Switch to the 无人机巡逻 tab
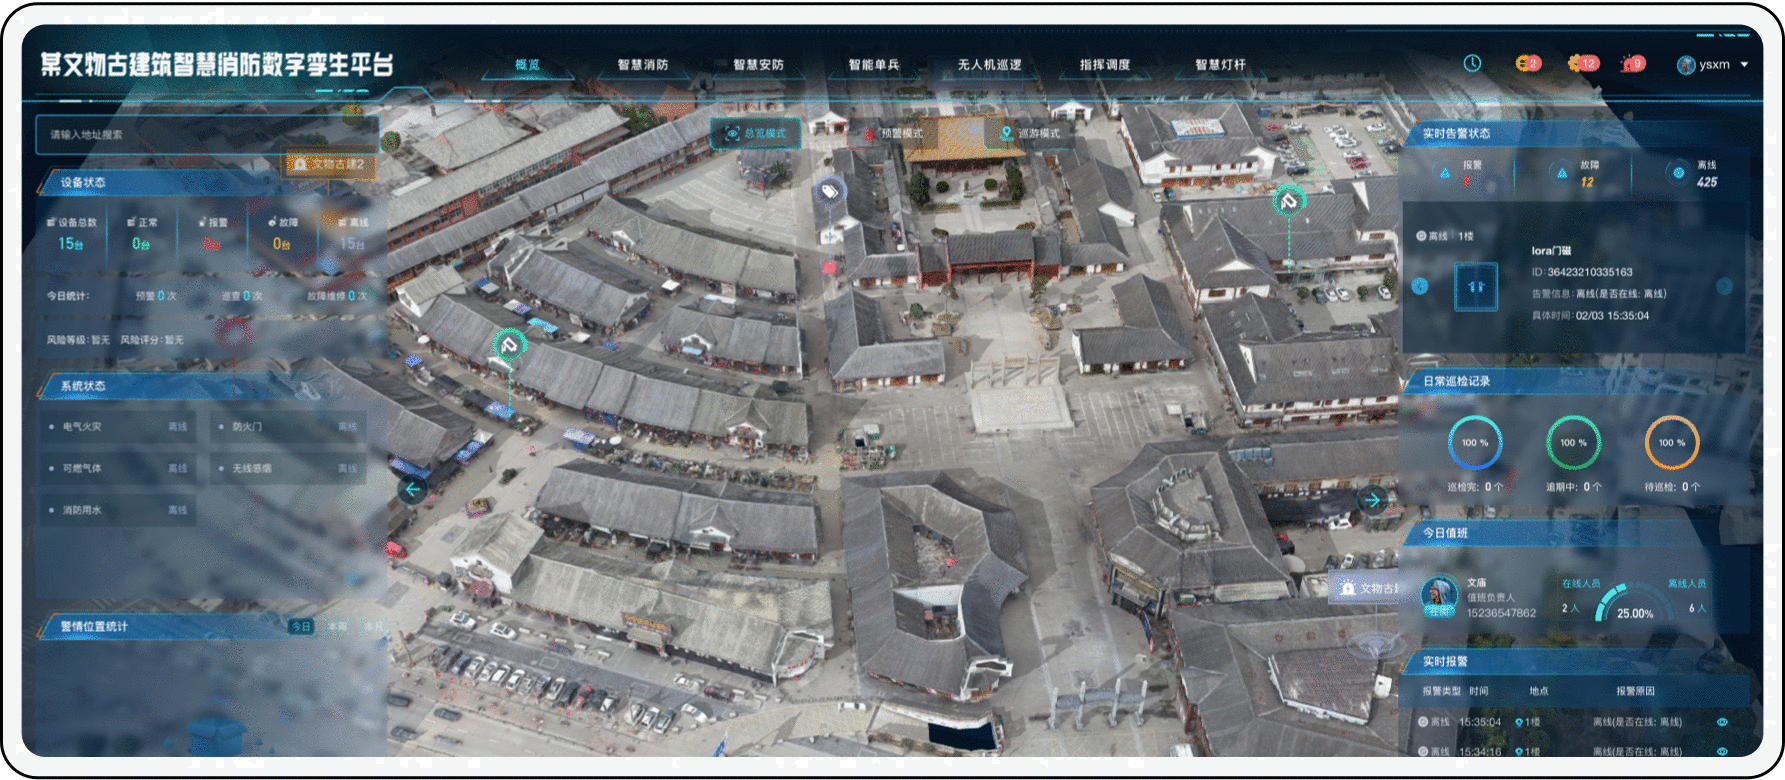Screen dimensions: 1785x780 (x=990, y=65)
